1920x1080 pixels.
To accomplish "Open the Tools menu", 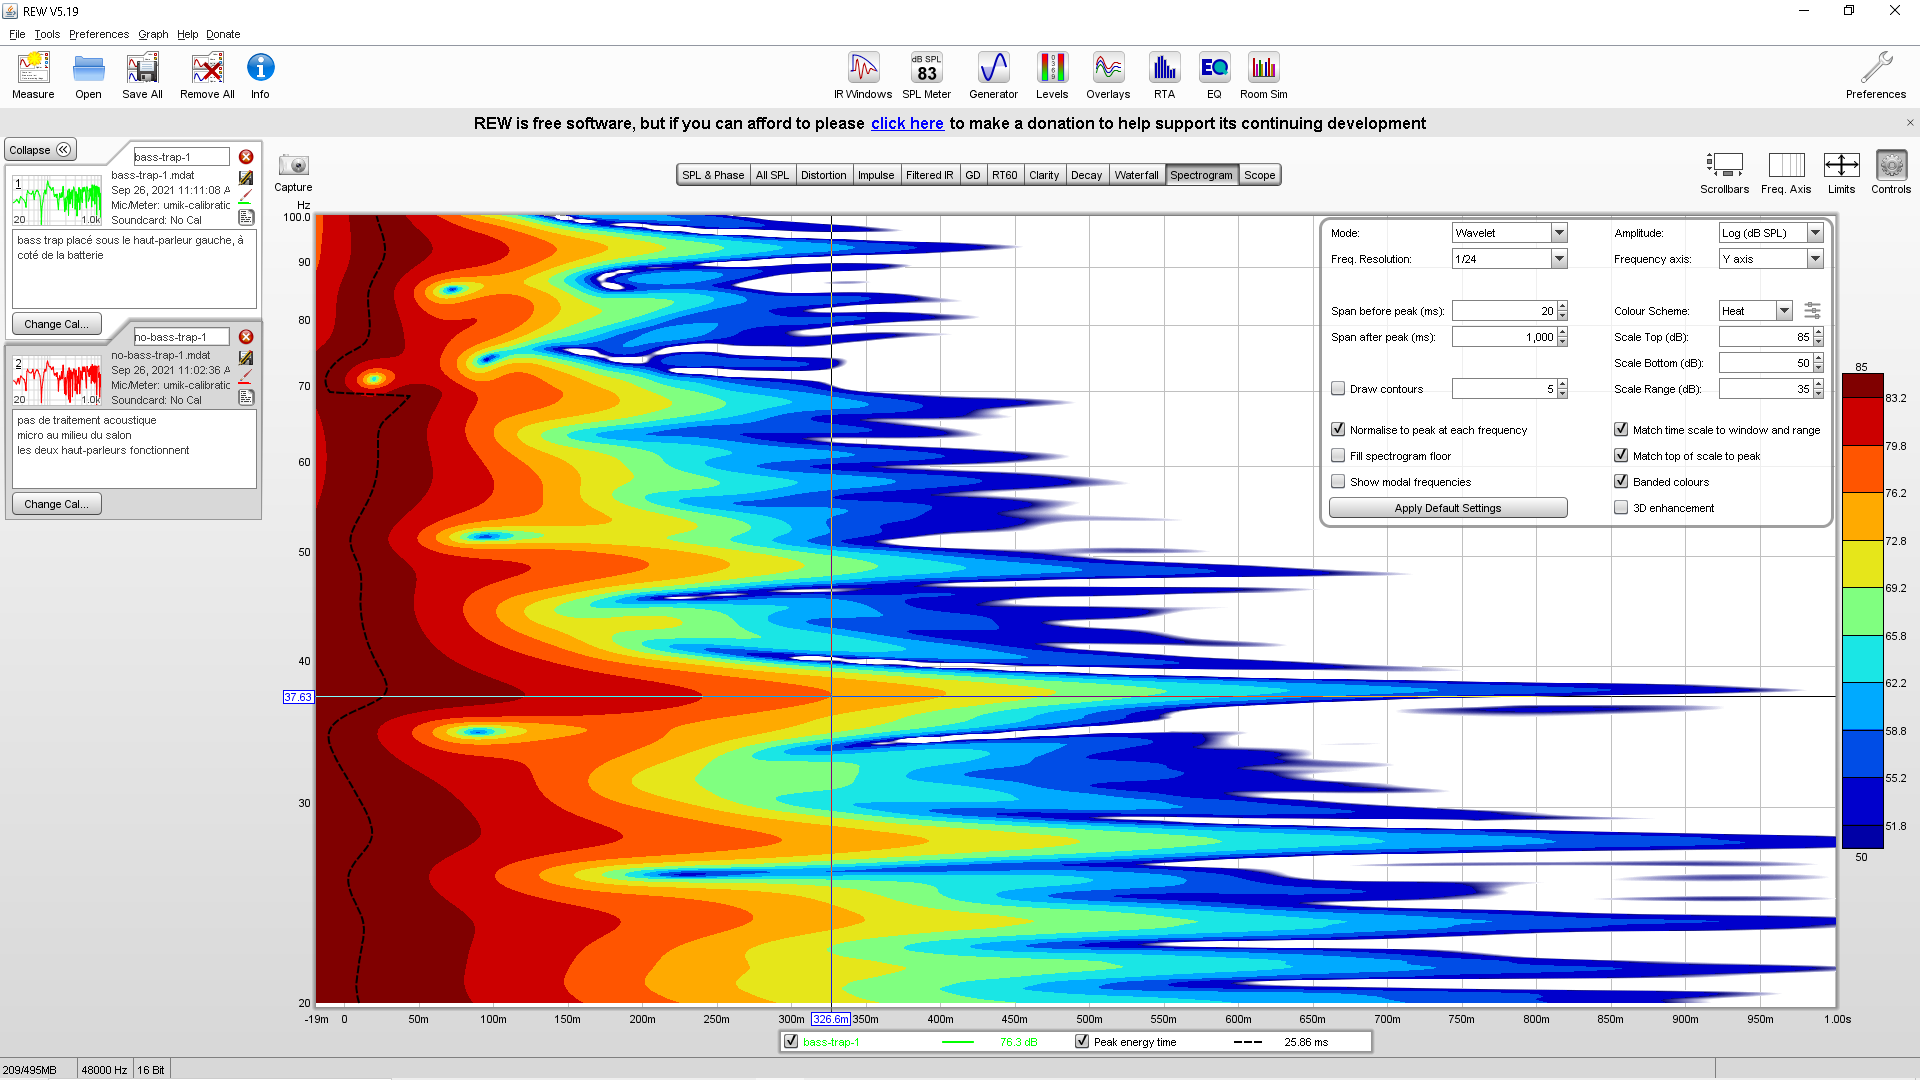I will click(47, 34).
